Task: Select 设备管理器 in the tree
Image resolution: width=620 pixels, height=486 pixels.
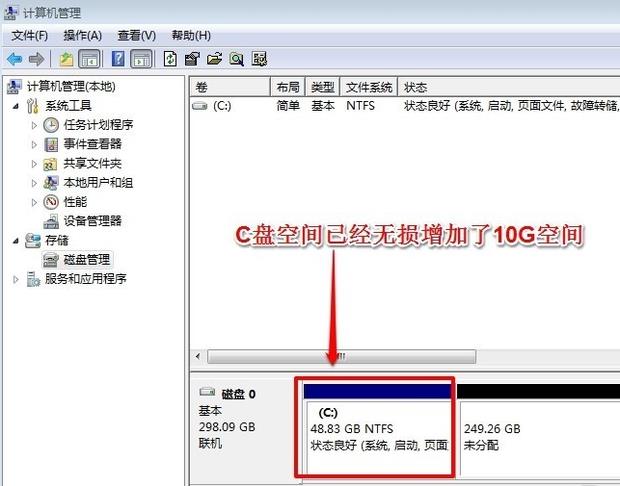Action: 93,221
